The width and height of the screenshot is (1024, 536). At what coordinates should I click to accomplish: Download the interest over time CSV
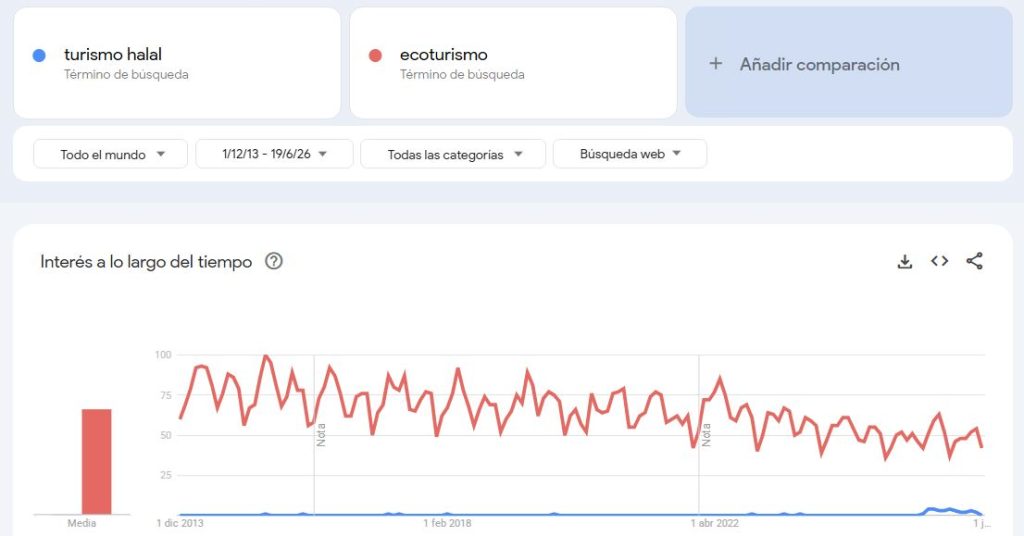point(904,262)
